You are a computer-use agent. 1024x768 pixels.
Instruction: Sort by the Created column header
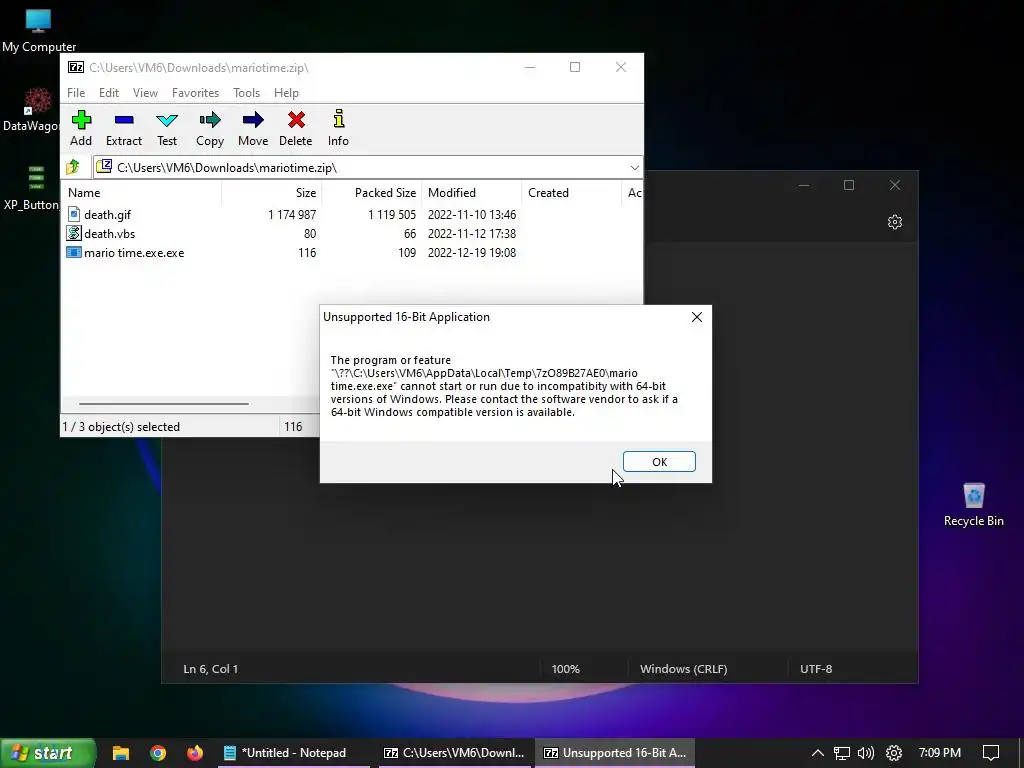click(571, 193)
